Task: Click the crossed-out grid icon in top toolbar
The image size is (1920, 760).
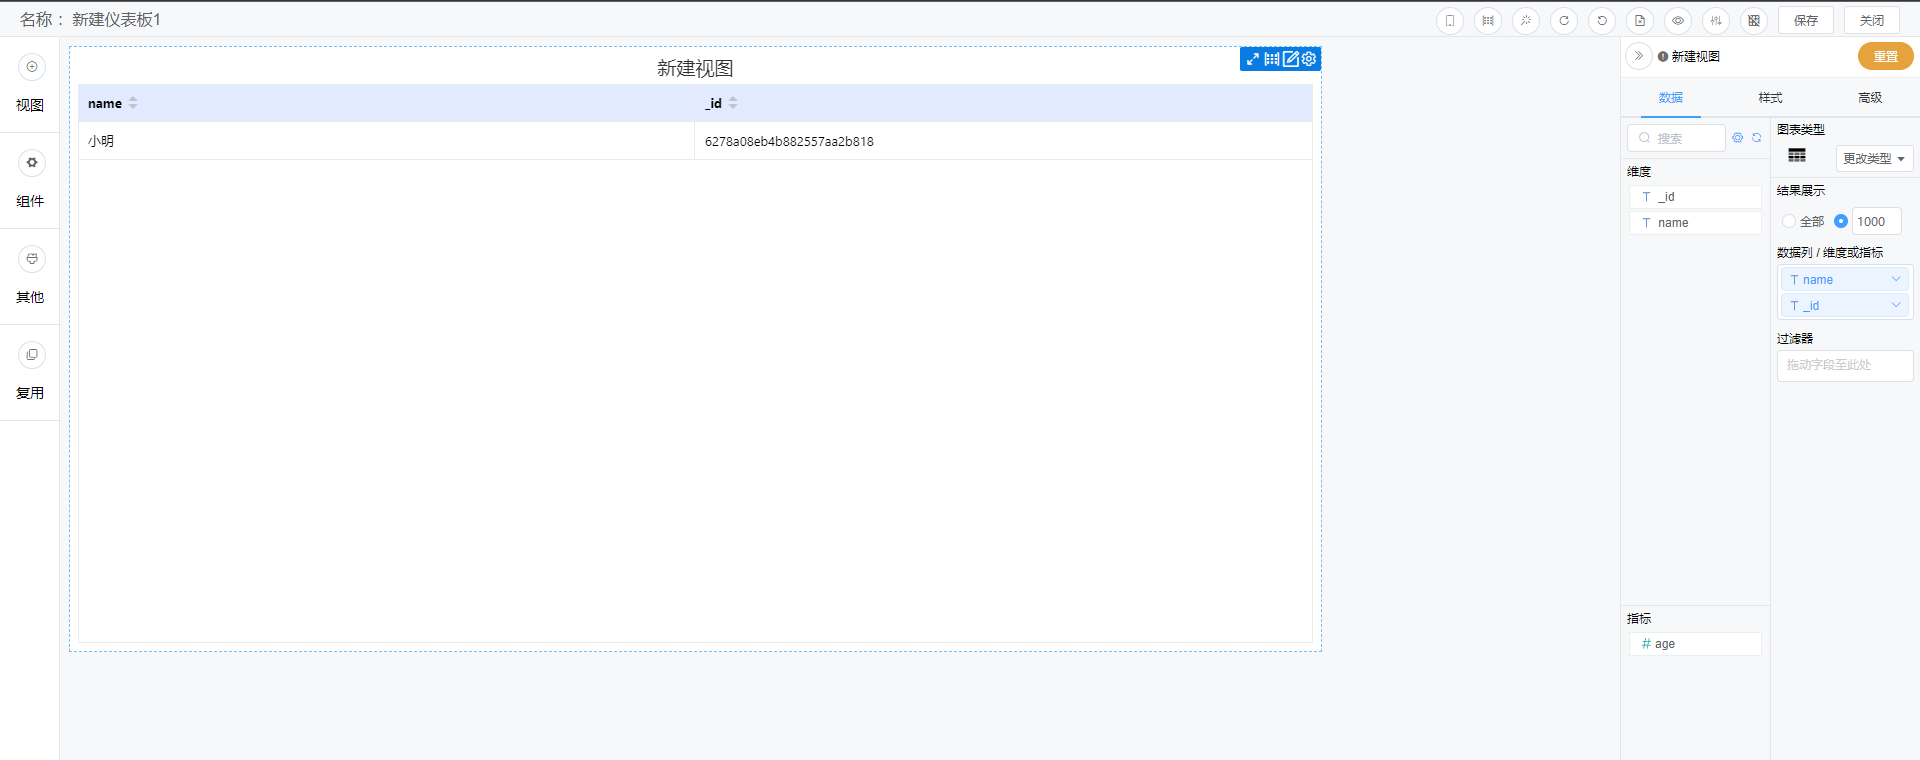Action: pyautogui.click(x=1754, y=20)
